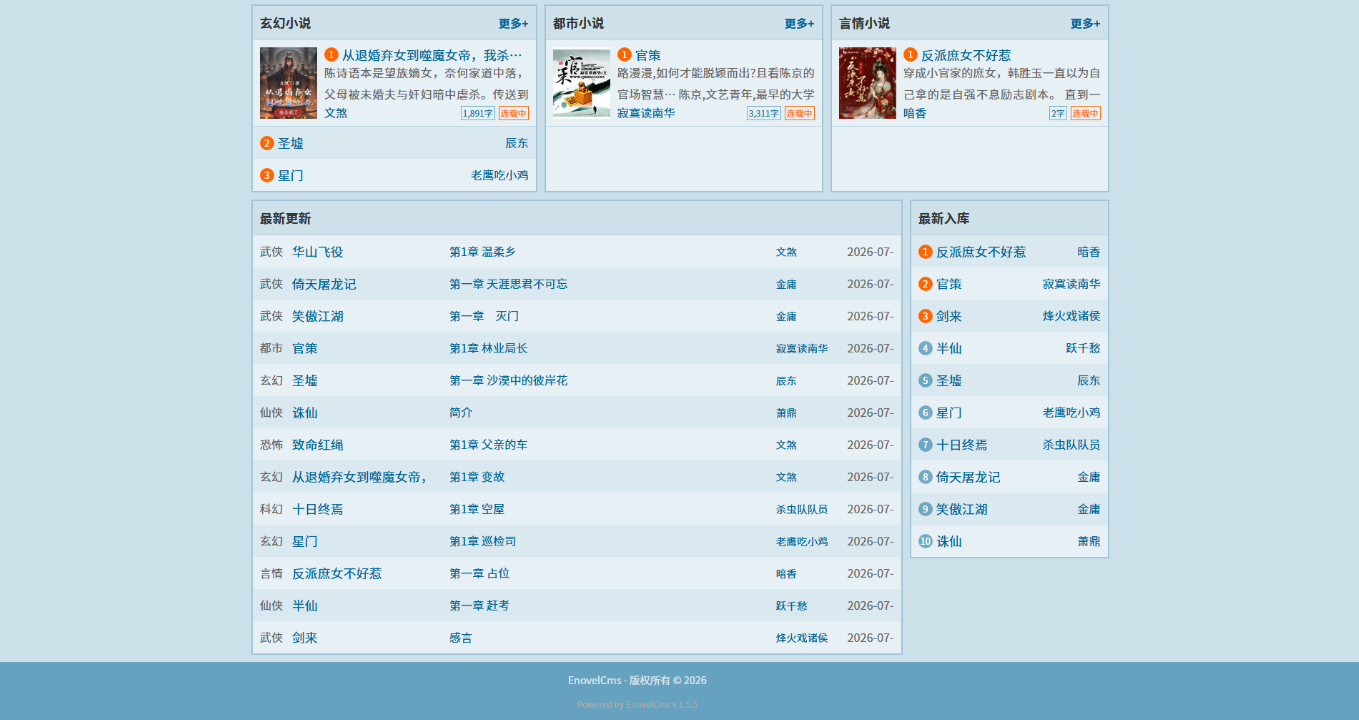Open chapter 第一章 占位
Screen dimensions: 1359x720
479,573
